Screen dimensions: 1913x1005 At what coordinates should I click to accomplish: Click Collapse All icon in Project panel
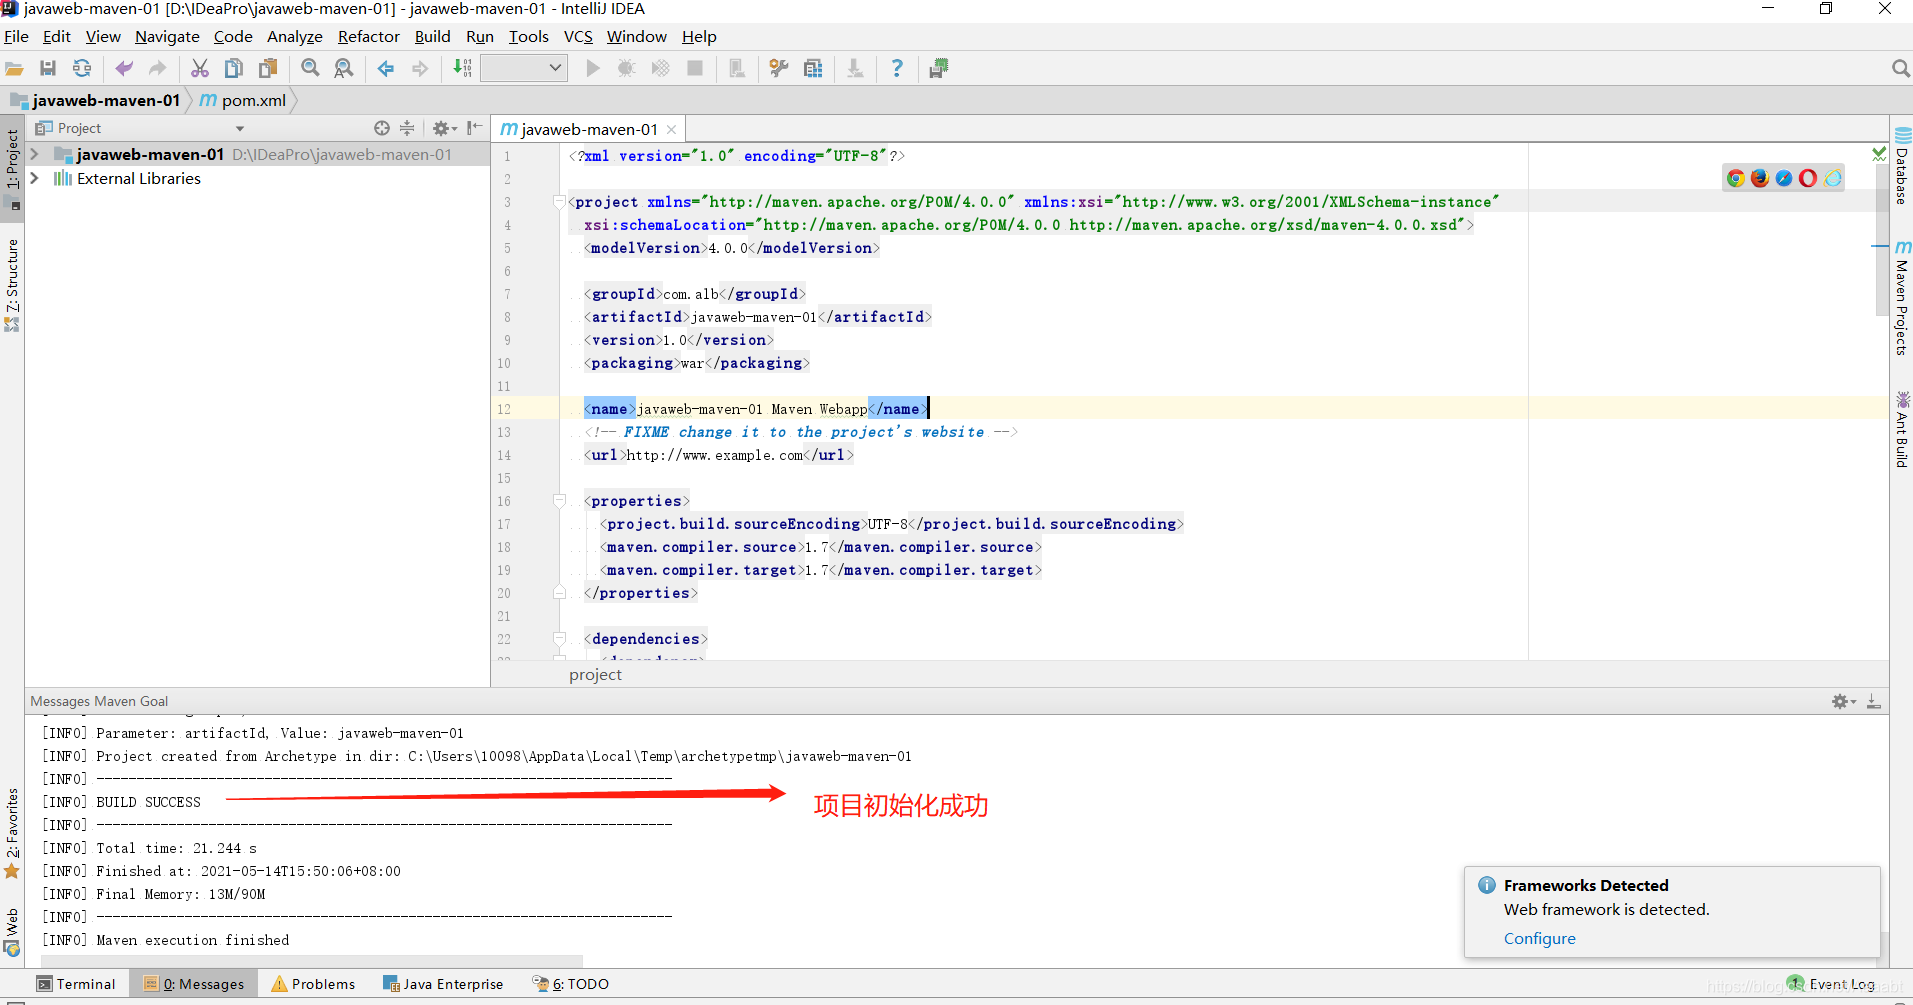[407, 128]
